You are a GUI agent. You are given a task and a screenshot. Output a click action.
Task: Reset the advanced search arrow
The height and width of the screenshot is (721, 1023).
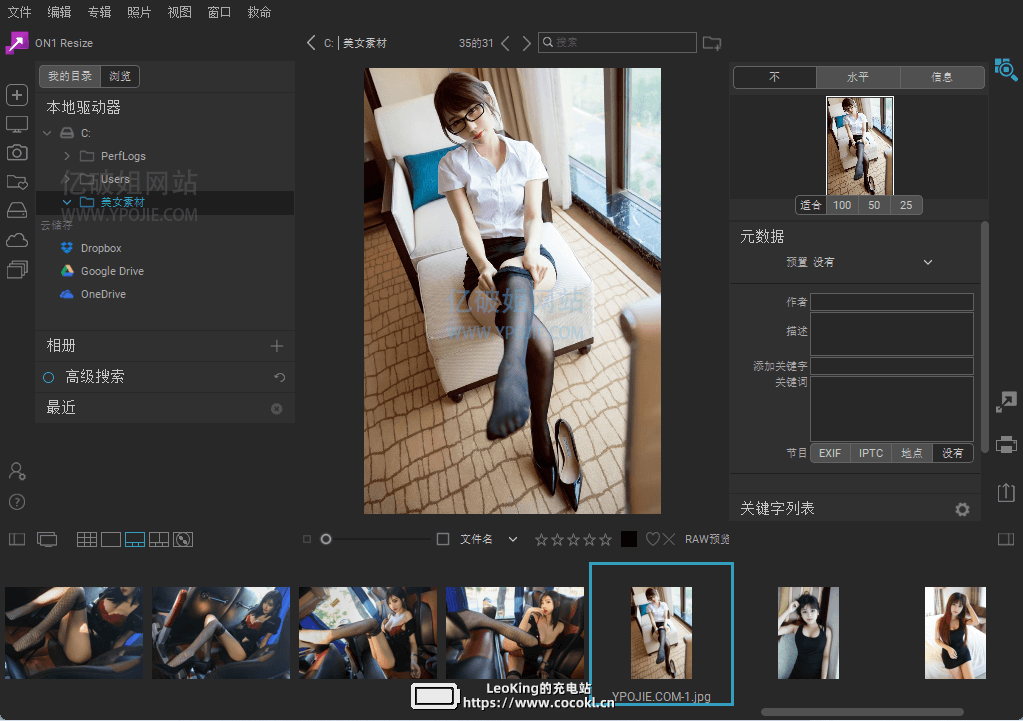[x=279, y=377]
